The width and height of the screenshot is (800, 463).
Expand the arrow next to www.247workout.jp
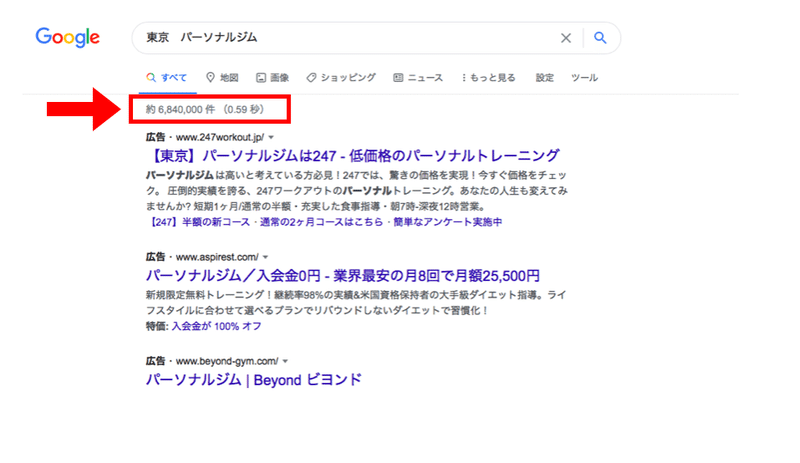pyautogui.click(x=271, y=137)
